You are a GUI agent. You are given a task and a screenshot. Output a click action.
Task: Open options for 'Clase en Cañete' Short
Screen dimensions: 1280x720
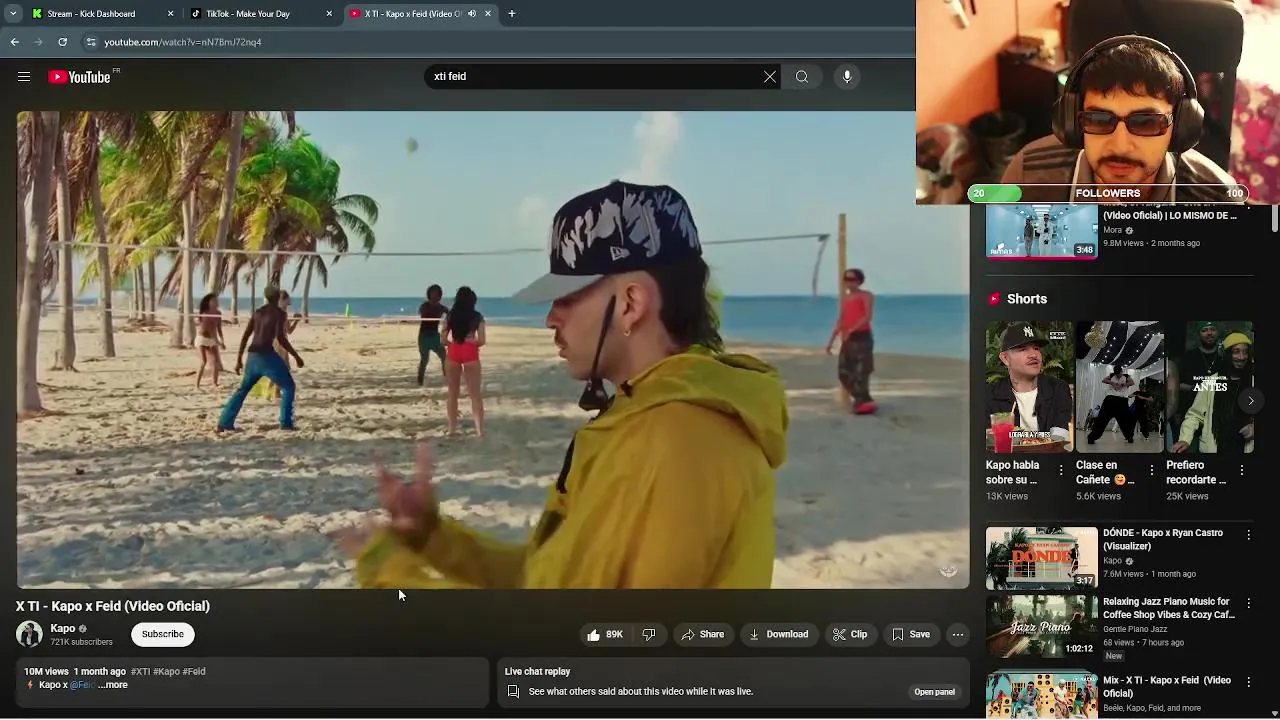click(1152, 470)
